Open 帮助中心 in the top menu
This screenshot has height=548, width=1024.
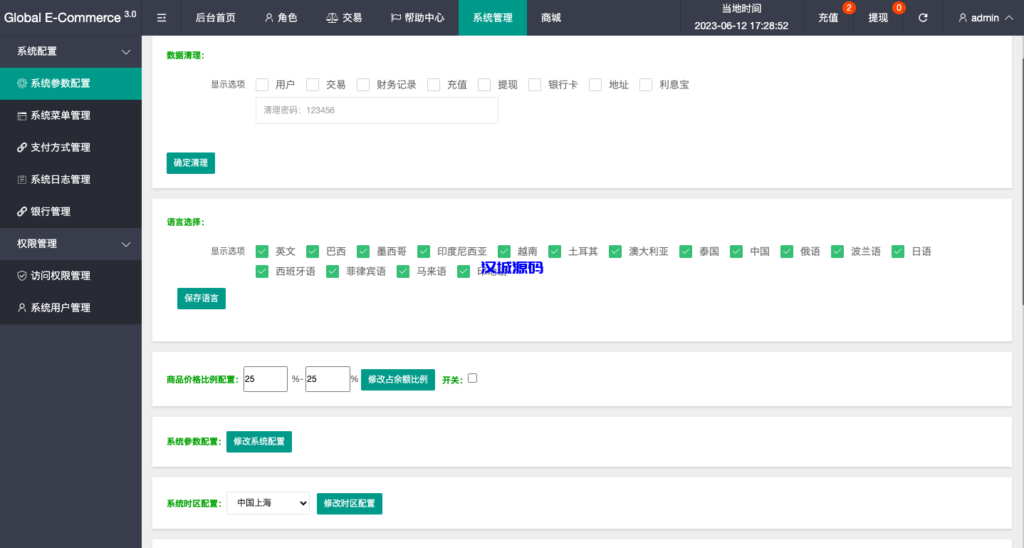pos(417,18)
